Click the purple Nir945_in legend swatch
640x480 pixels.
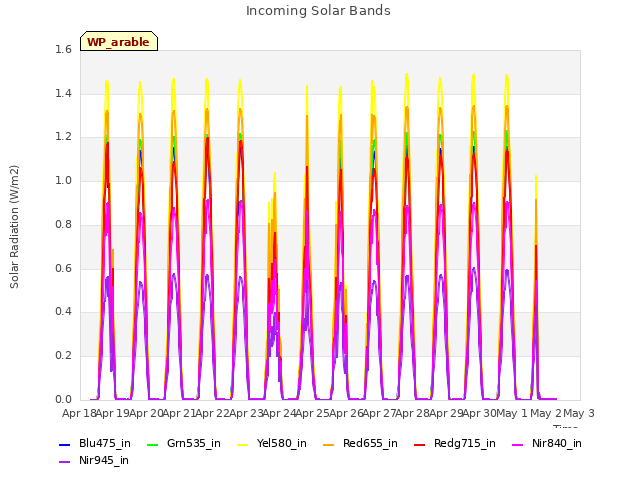pyautogui.click(x=64, y=462)
